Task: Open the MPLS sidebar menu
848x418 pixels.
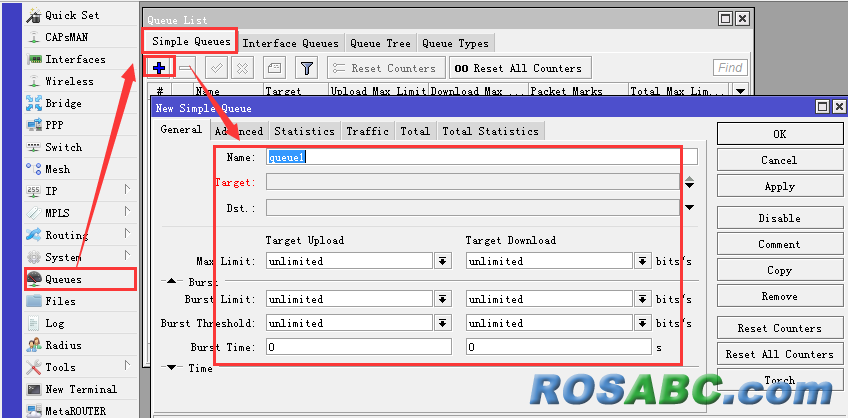Action: coord(57,213)
